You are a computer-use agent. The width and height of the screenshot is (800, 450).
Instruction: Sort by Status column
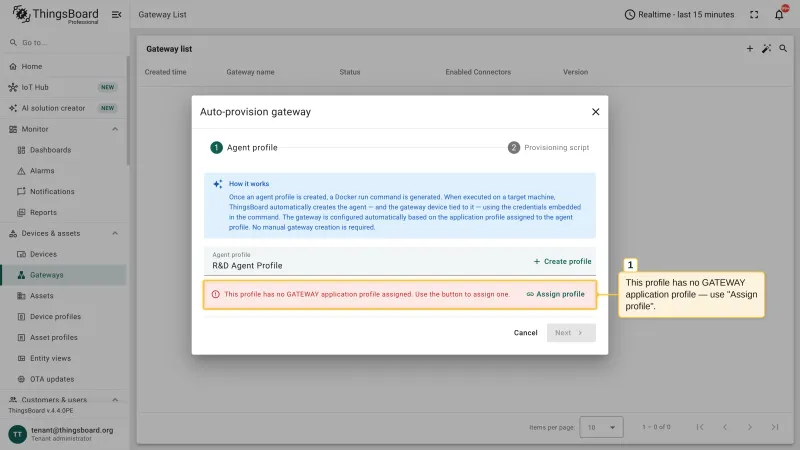[350, 72]
